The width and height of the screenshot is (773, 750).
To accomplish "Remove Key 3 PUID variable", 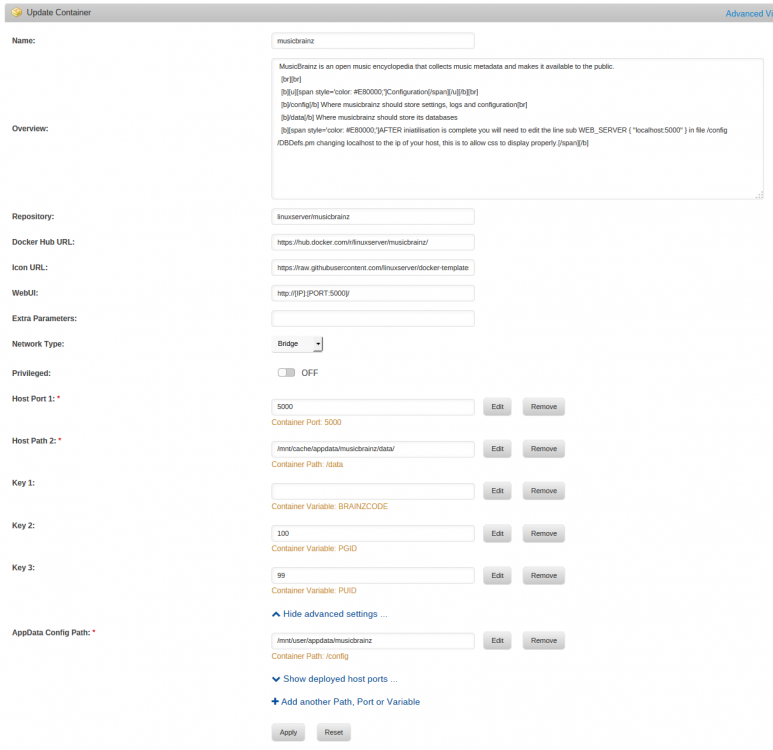I will (544, 575).
